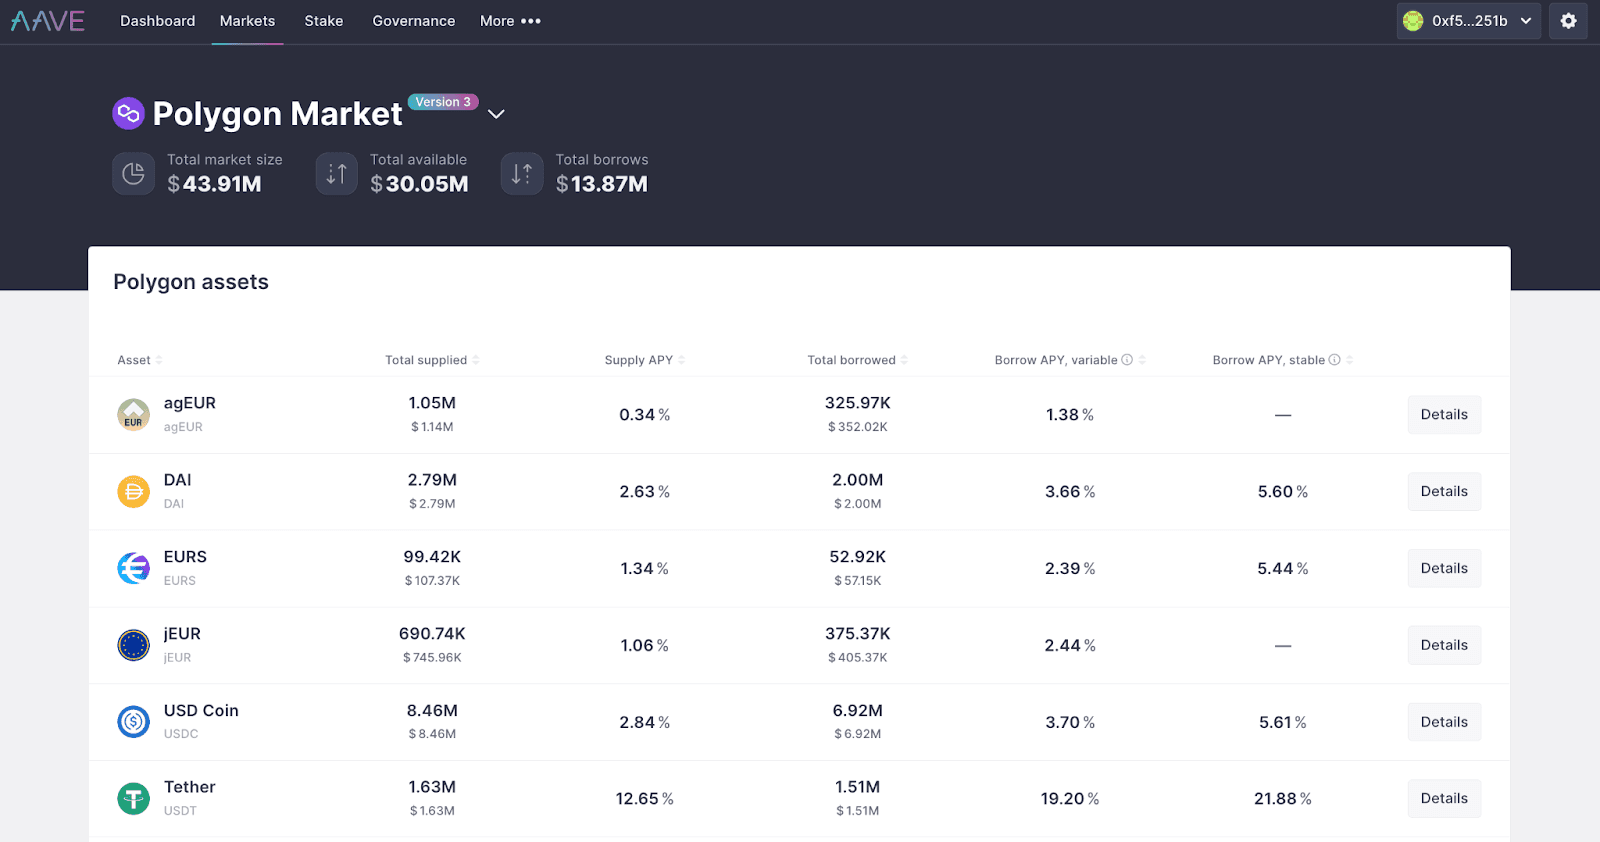The image size is (1600, 842).
Task: Sort by Total borrowed column
Action: tap(857, 360)
